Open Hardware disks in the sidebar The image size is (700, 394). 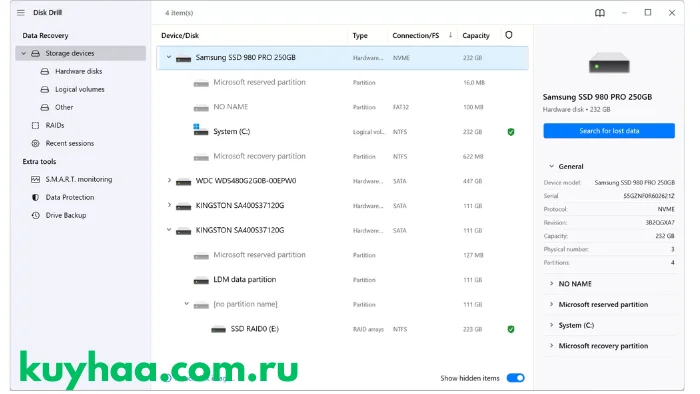point(79,71)
